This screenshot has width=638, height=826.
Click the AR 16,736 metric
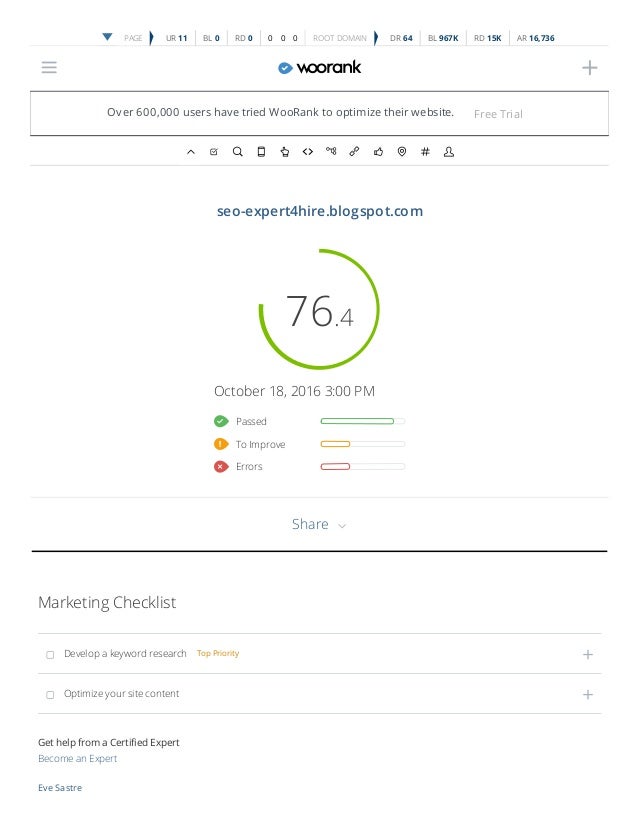tap(535, 38)
